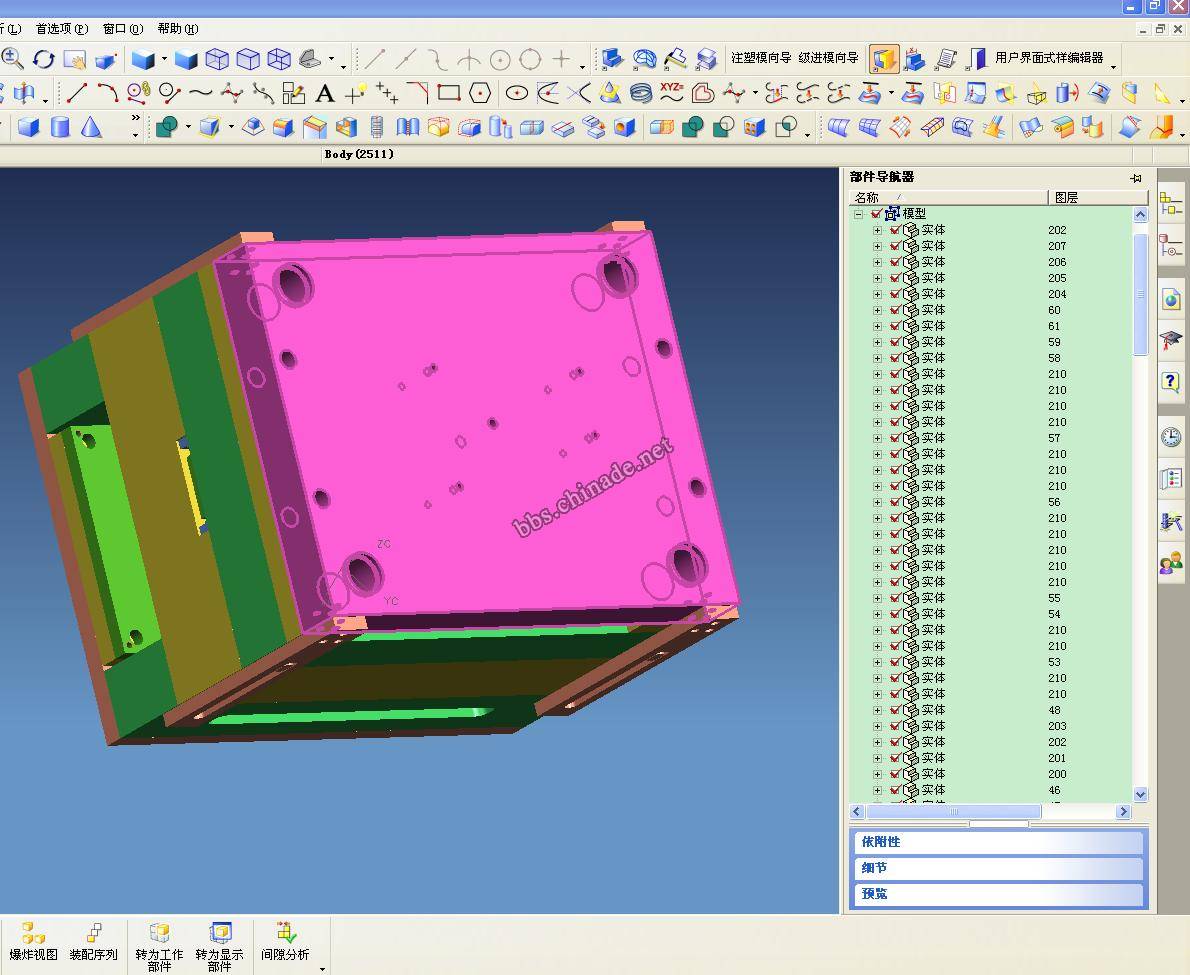Click the Pan hand tool icon
This screenshot has height=975, width=1190.
[75, 60]
